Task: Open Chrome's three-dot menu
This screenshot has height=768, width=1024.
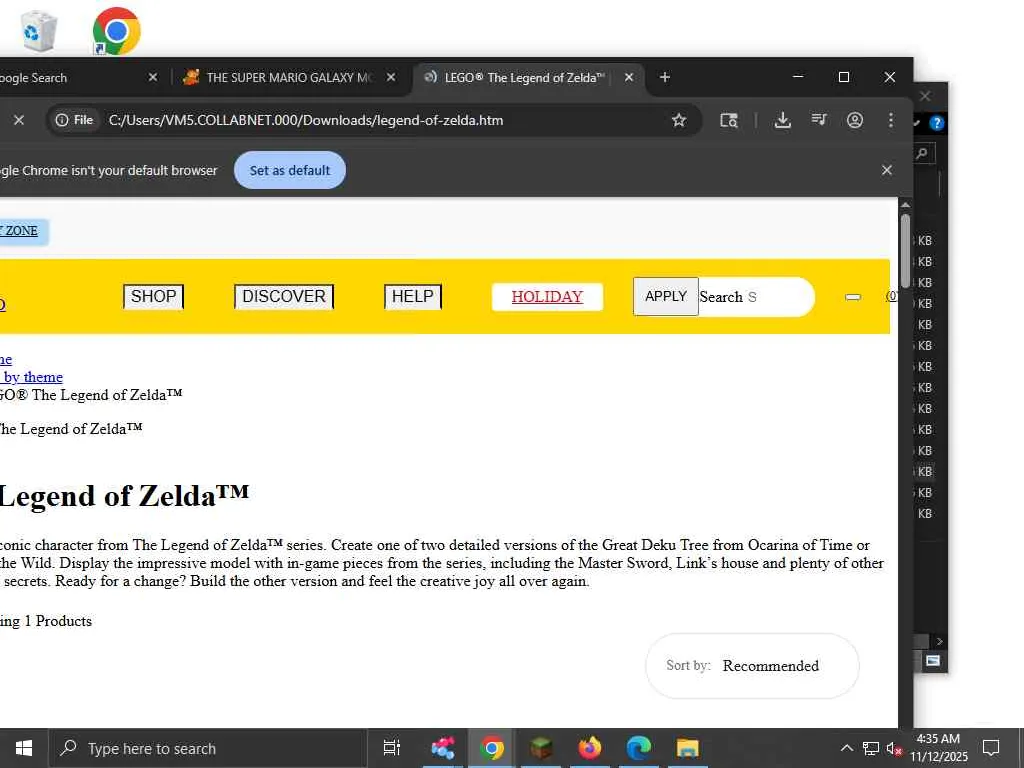Action: coord(891,120)
